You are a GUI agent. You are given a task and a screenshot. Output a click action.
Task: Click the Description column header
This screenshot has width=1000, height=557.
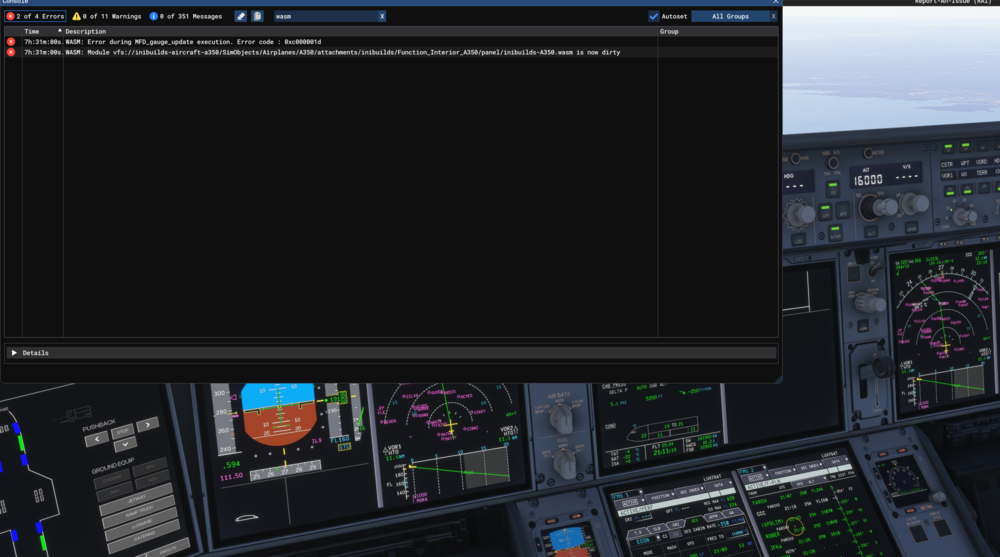click(x=86, y=32)
